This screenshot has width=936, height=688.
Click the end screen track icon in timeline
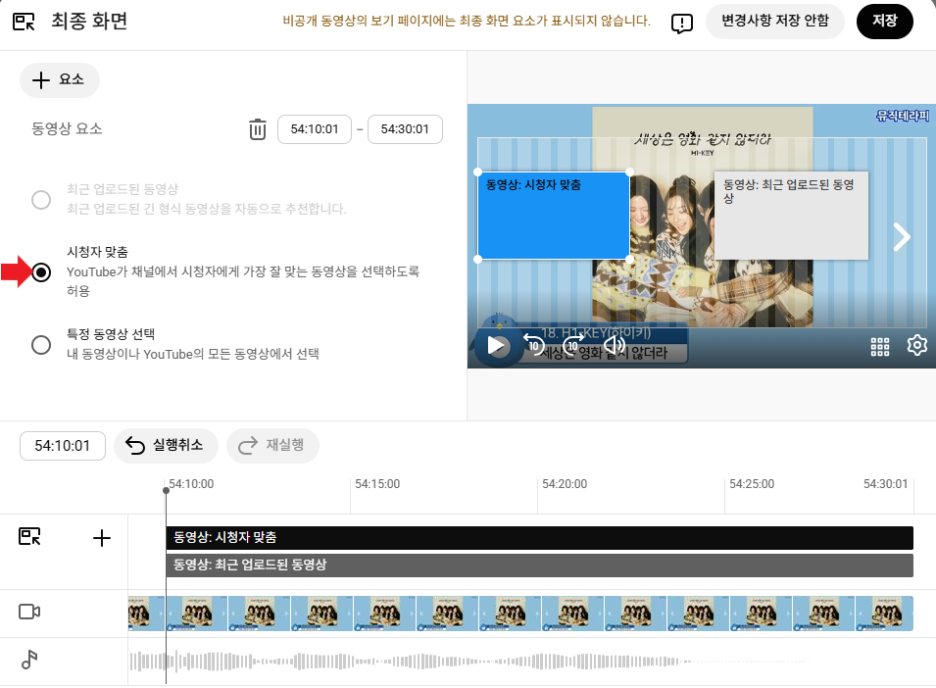pyautogui.click(x=29, y=536)
